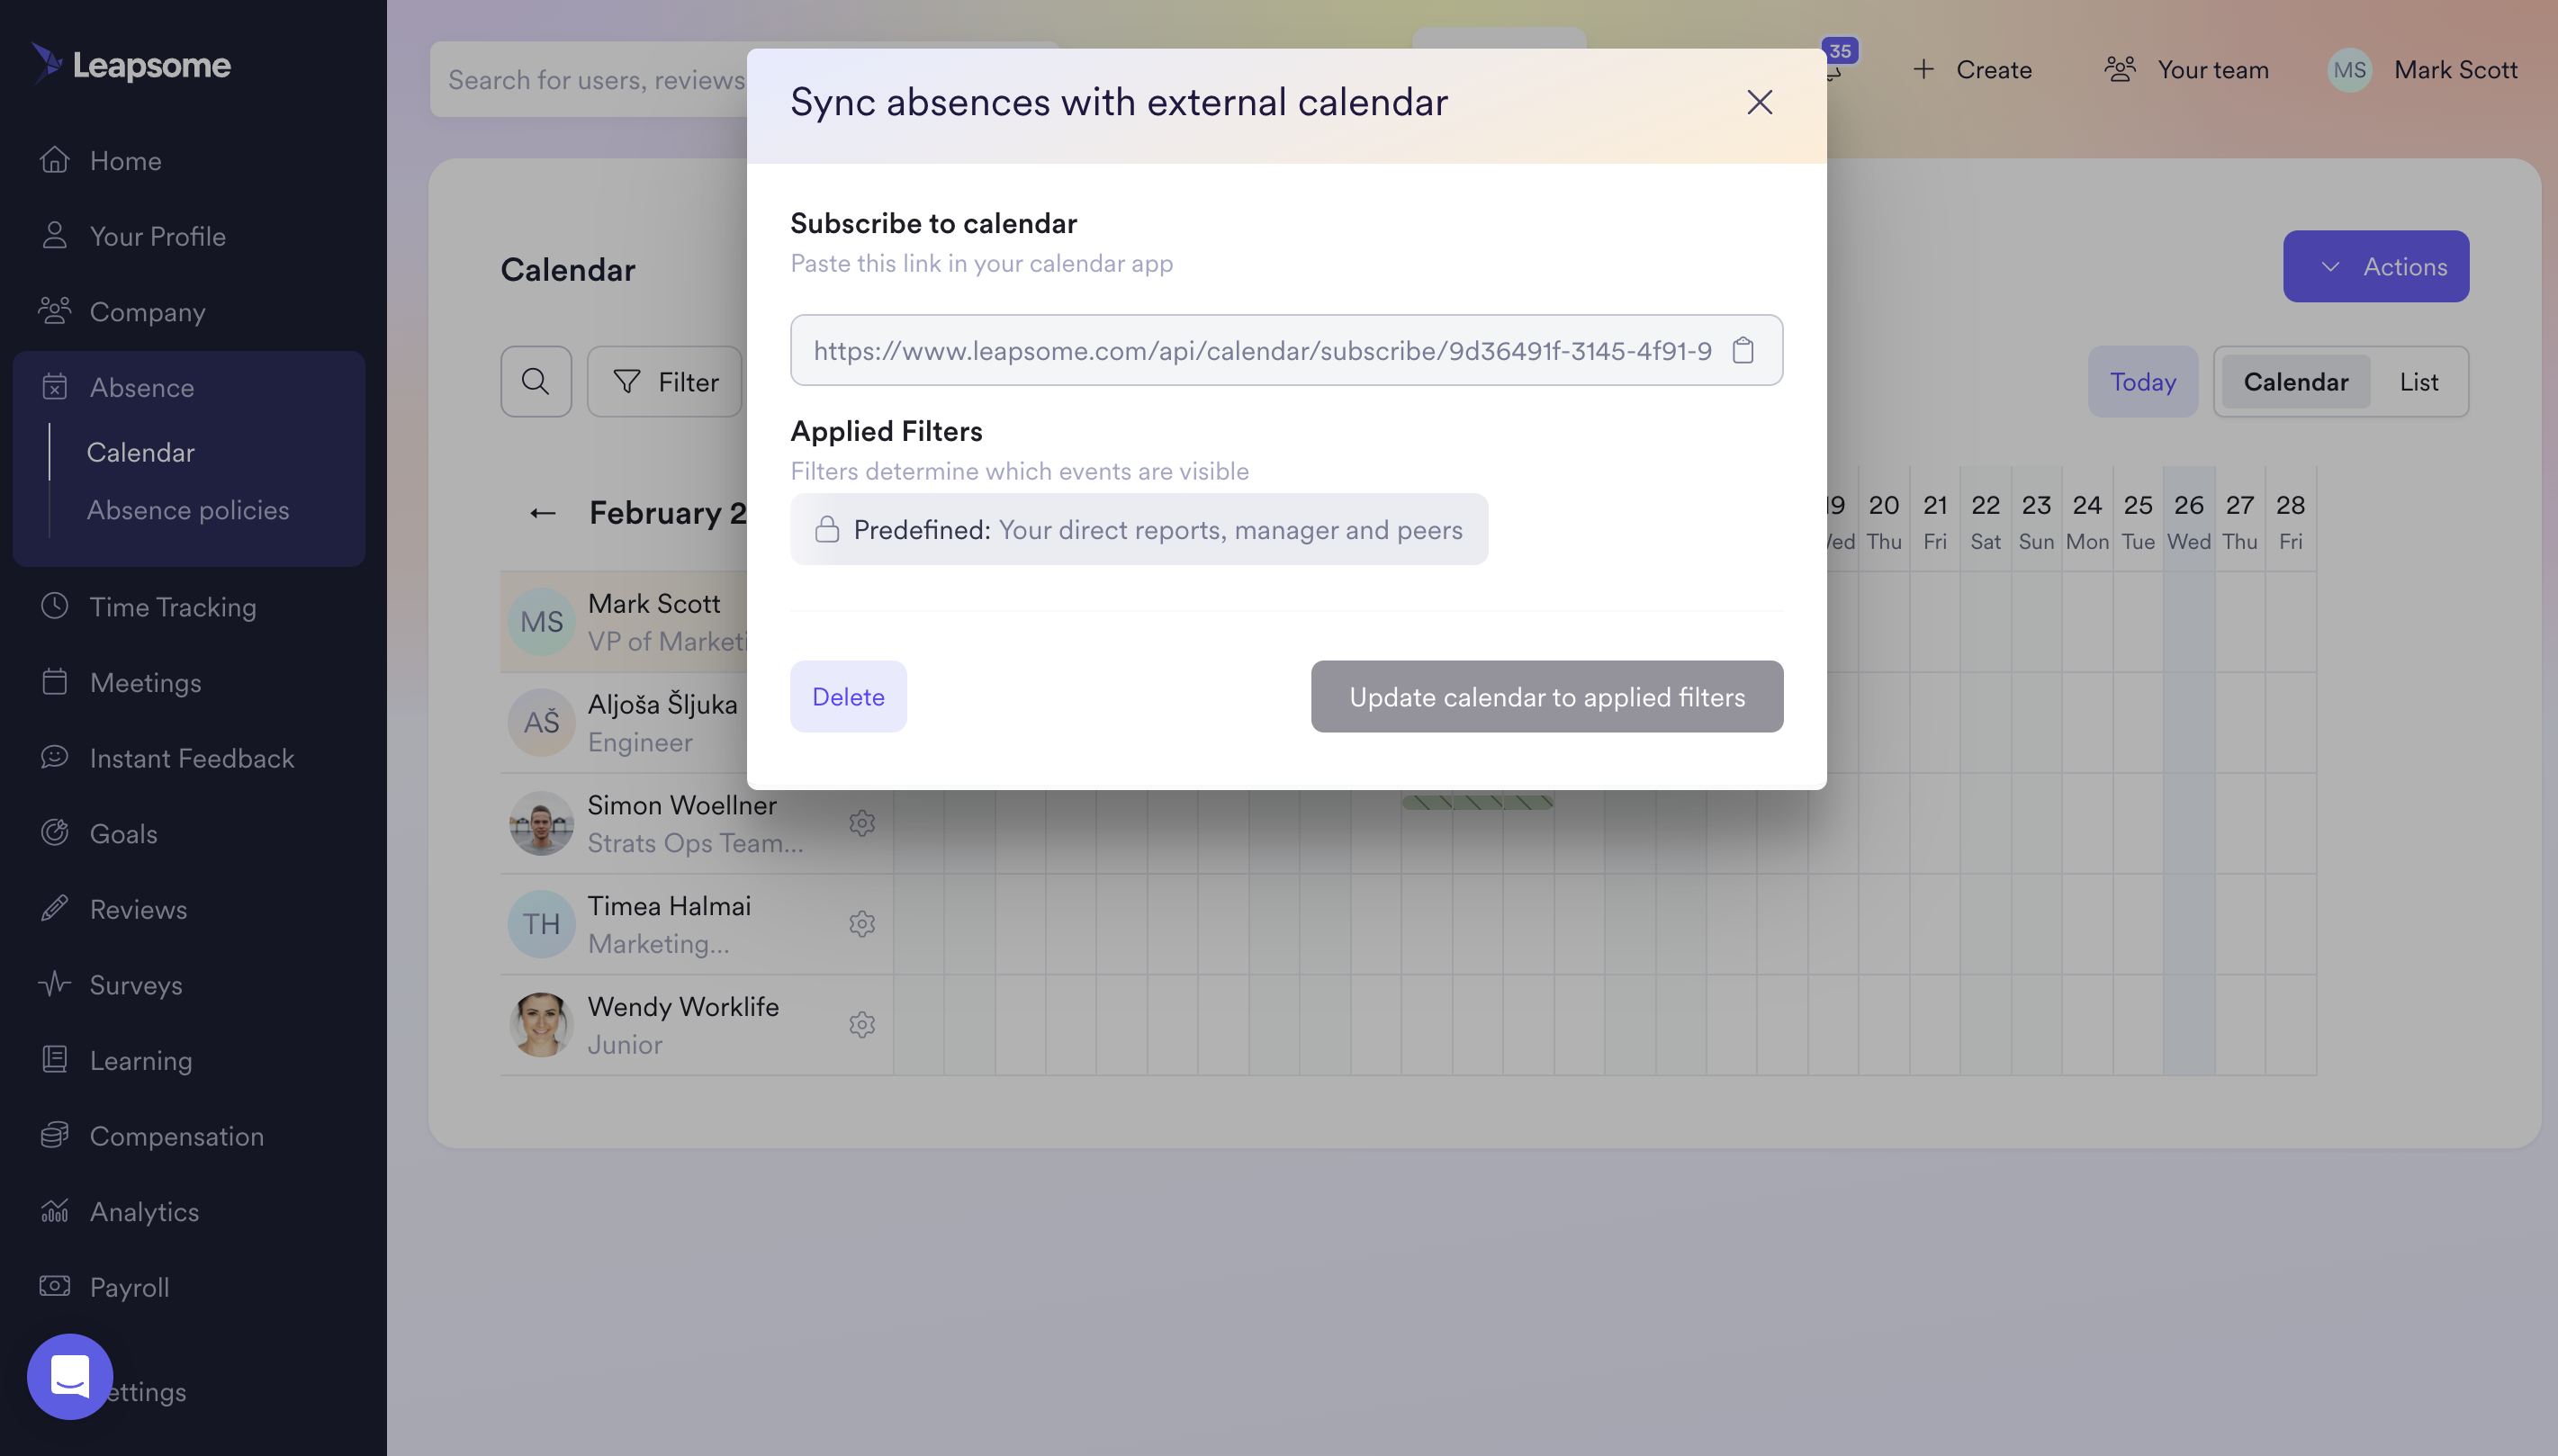Screen dimensions: 2558x1456
Task: Open the Intercom chat bubble
Action: pos(69,1376)
